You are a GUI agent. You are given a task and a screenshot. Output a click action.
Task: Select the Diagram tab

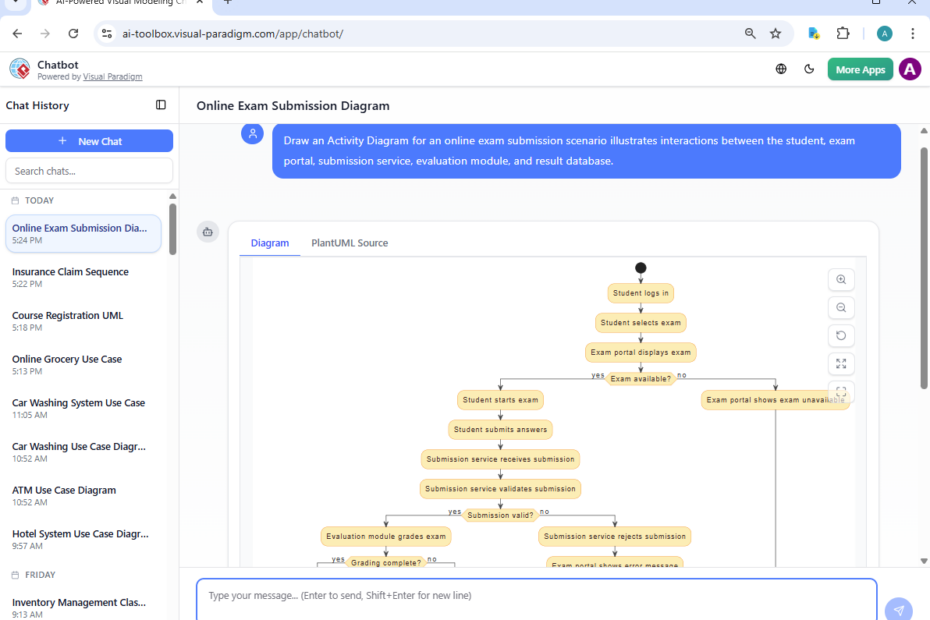(x=269, y=242)
